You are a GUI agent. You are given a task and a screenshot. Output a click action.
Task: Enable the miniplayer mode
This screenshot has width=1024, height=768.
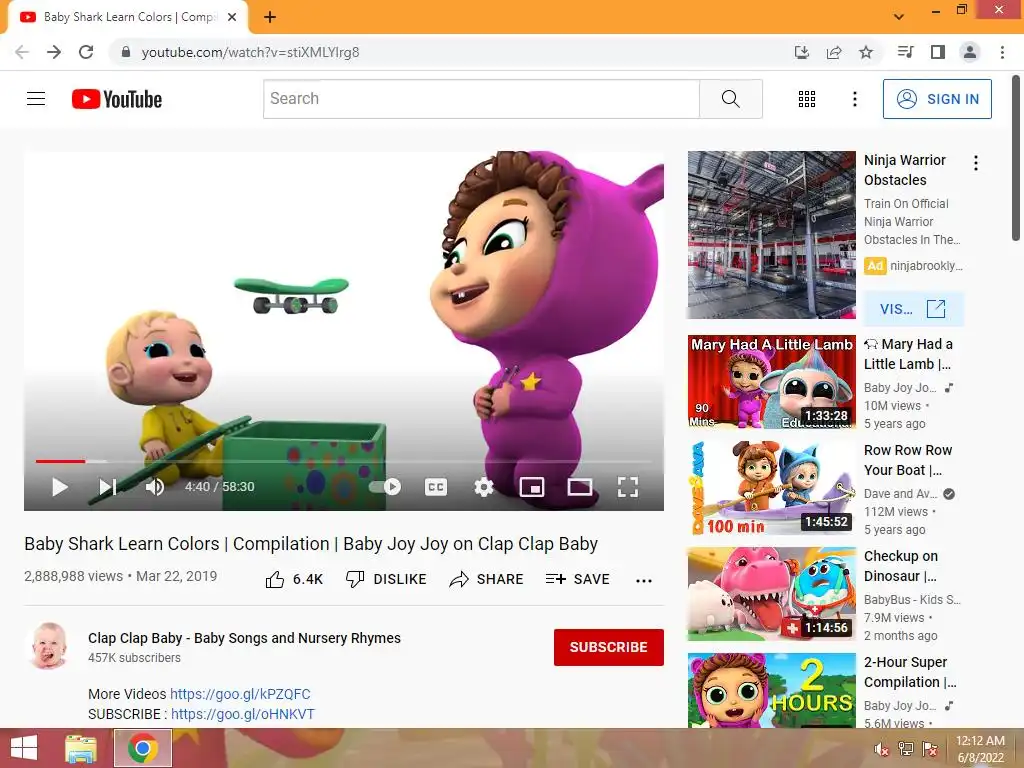(532, 487)
